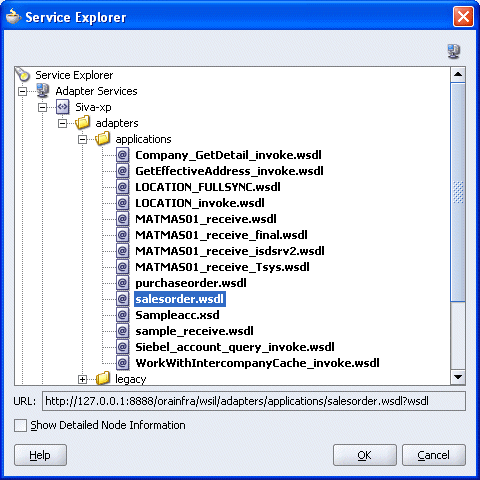Click the @ icon beside LOCATION_invoke.wsdl

click(x=122, y=203)
